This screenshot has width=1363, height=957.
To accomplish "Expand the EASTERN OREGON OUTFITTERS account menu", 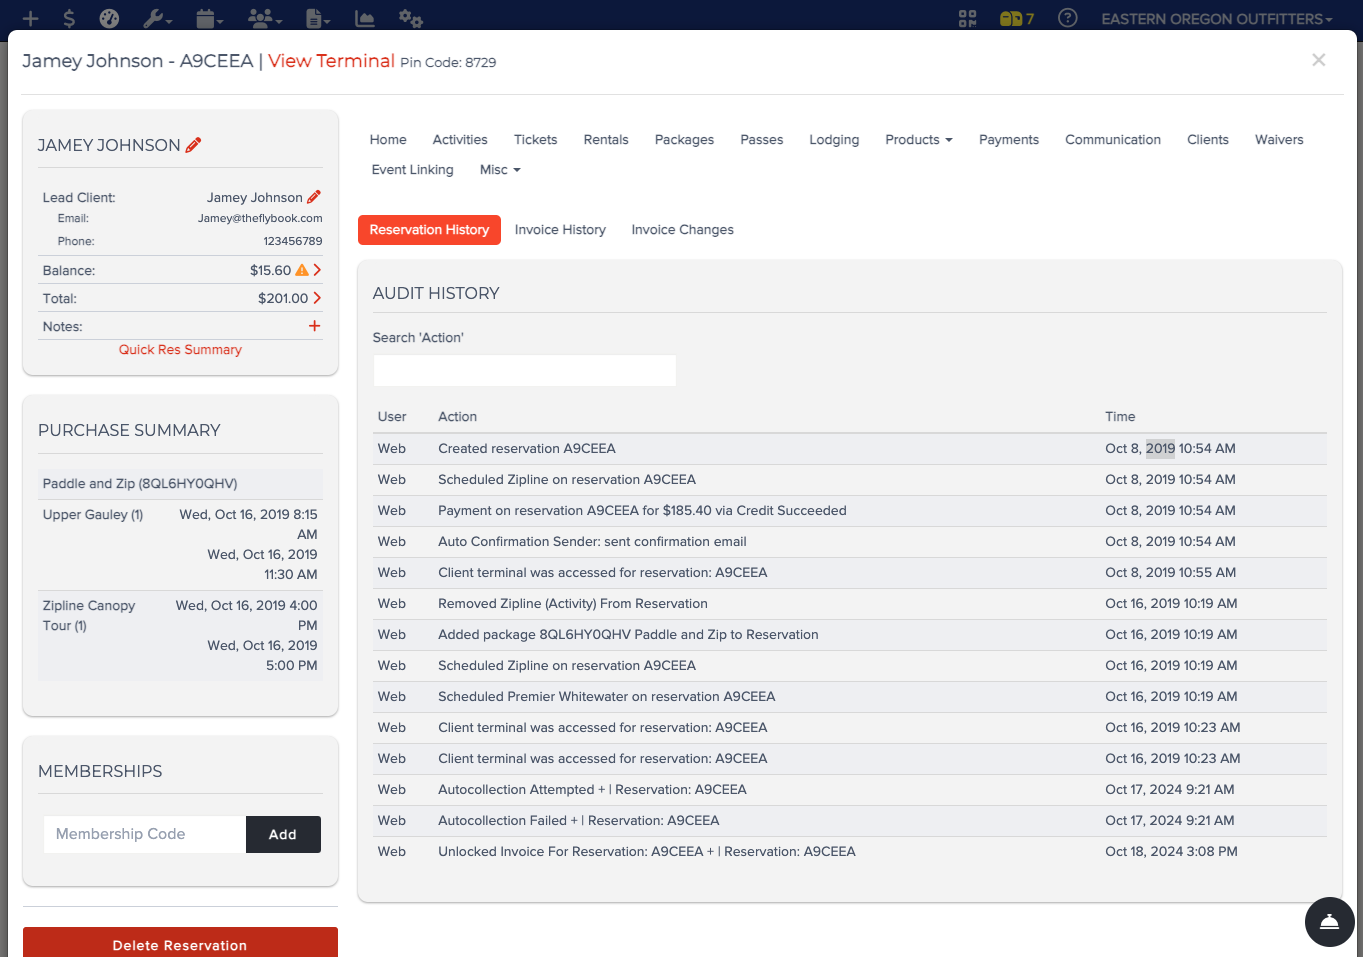I will (x=1216, y=19).
